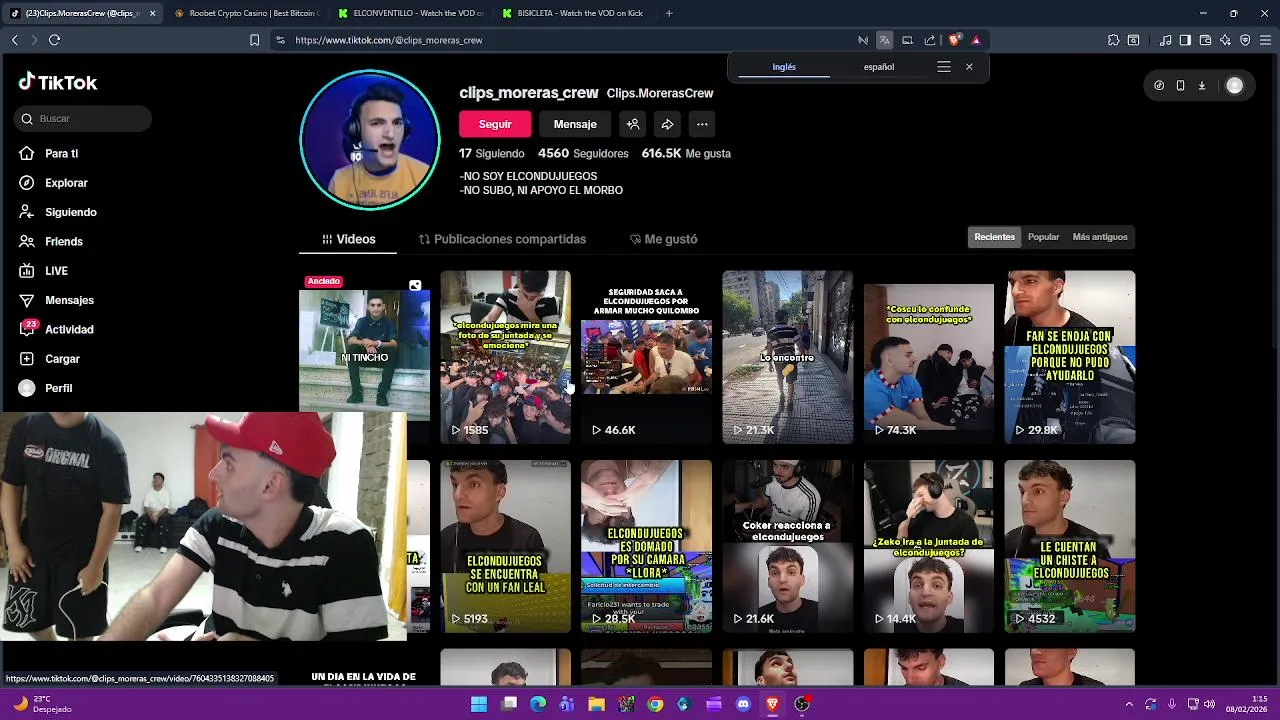Open the clips_moreras_crew profile picture

coord(370,140)
